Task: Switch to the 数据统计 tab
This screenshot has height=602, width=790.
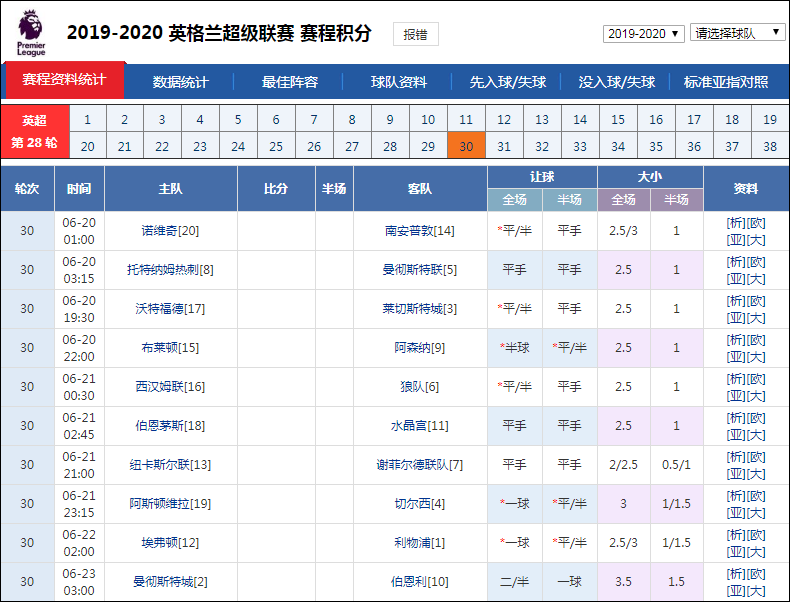Action: click(180, 82)
